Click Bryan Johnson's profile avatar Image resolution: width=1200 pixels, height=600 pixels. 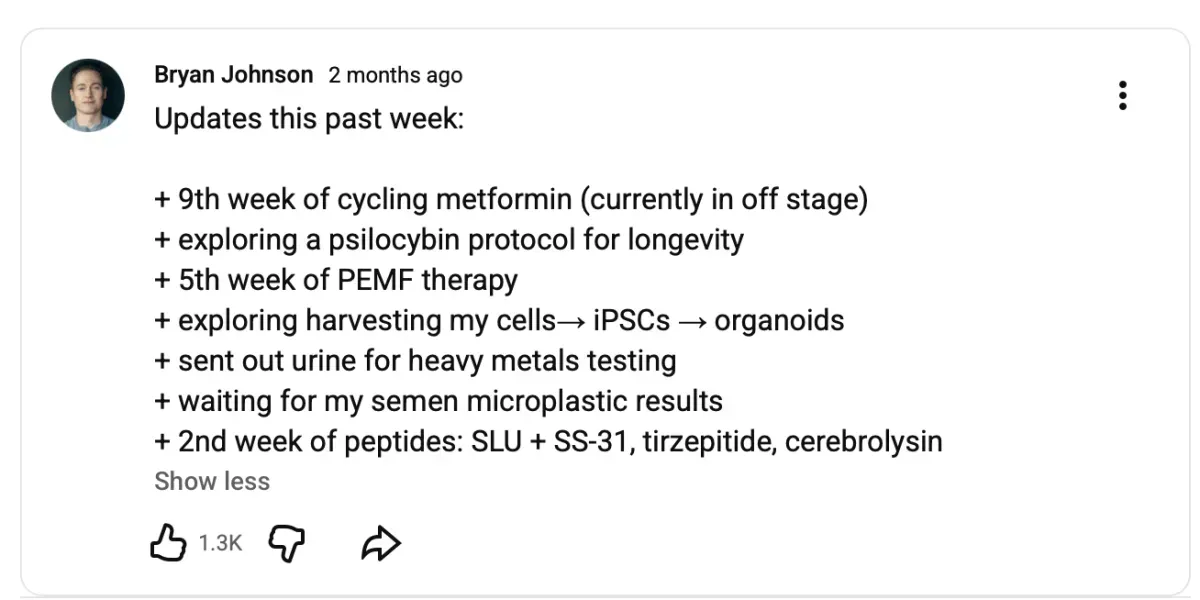pyautogui.click(x=88, y=95)
